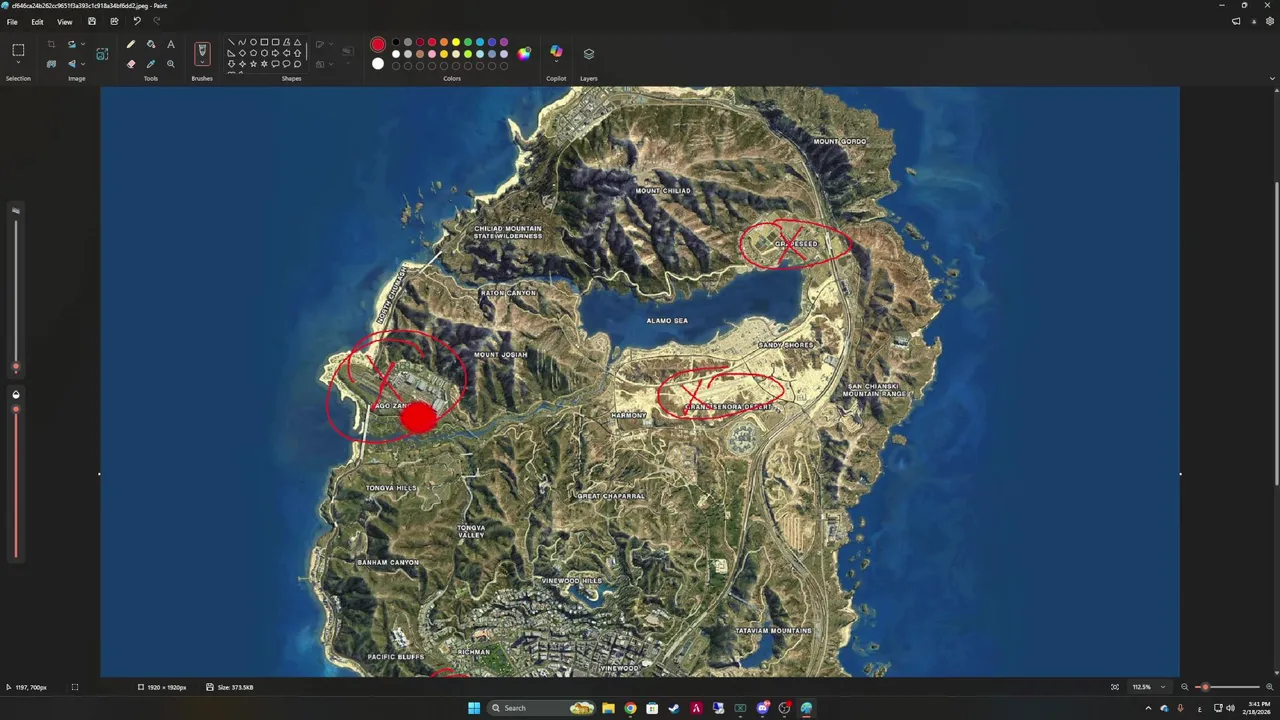Choose the Triangle shape
The image size is (1280, 720).
point(297,42)
